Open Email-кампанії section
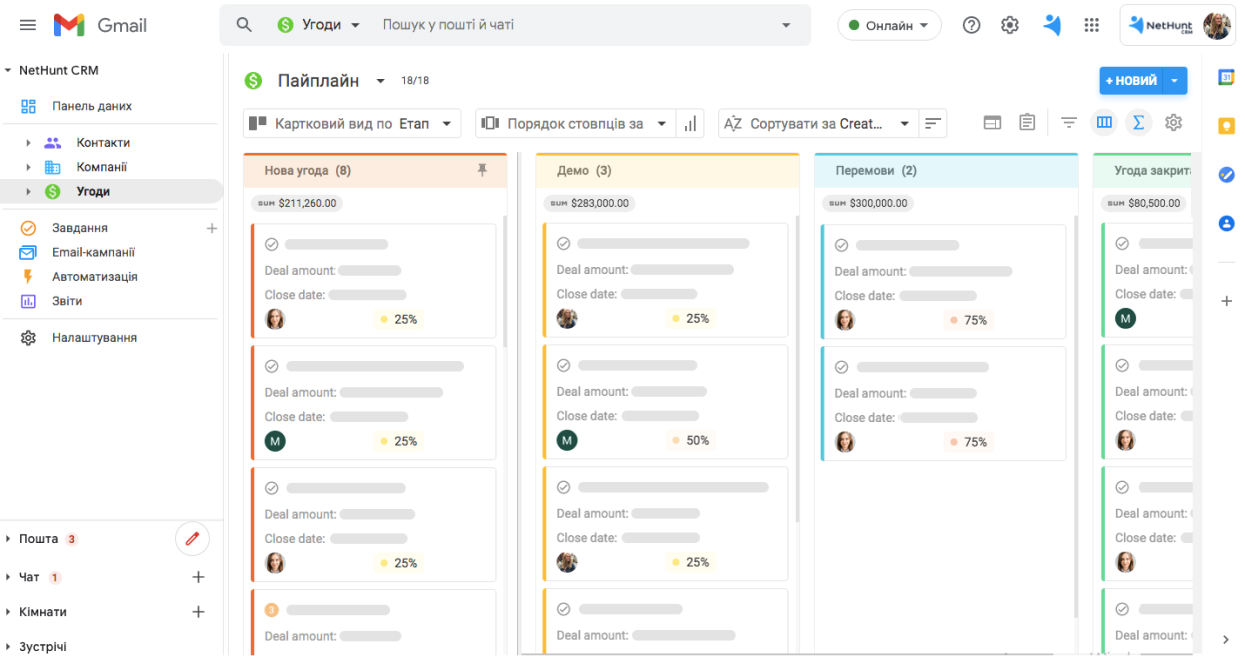Viewport: 1245px width, 656px height. tap(93, 252)
